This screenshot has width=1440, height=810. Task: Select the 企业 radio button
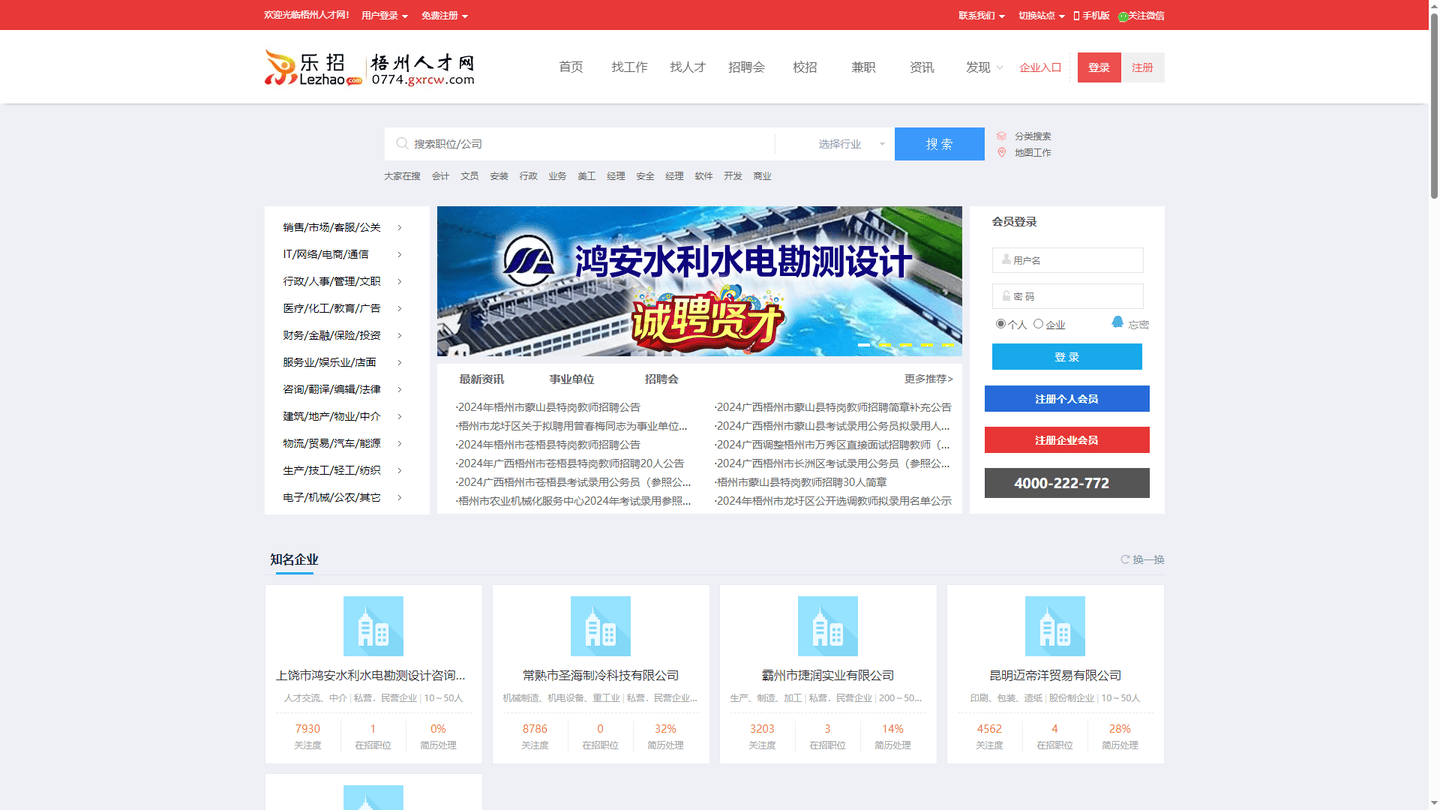(1038, 324)
